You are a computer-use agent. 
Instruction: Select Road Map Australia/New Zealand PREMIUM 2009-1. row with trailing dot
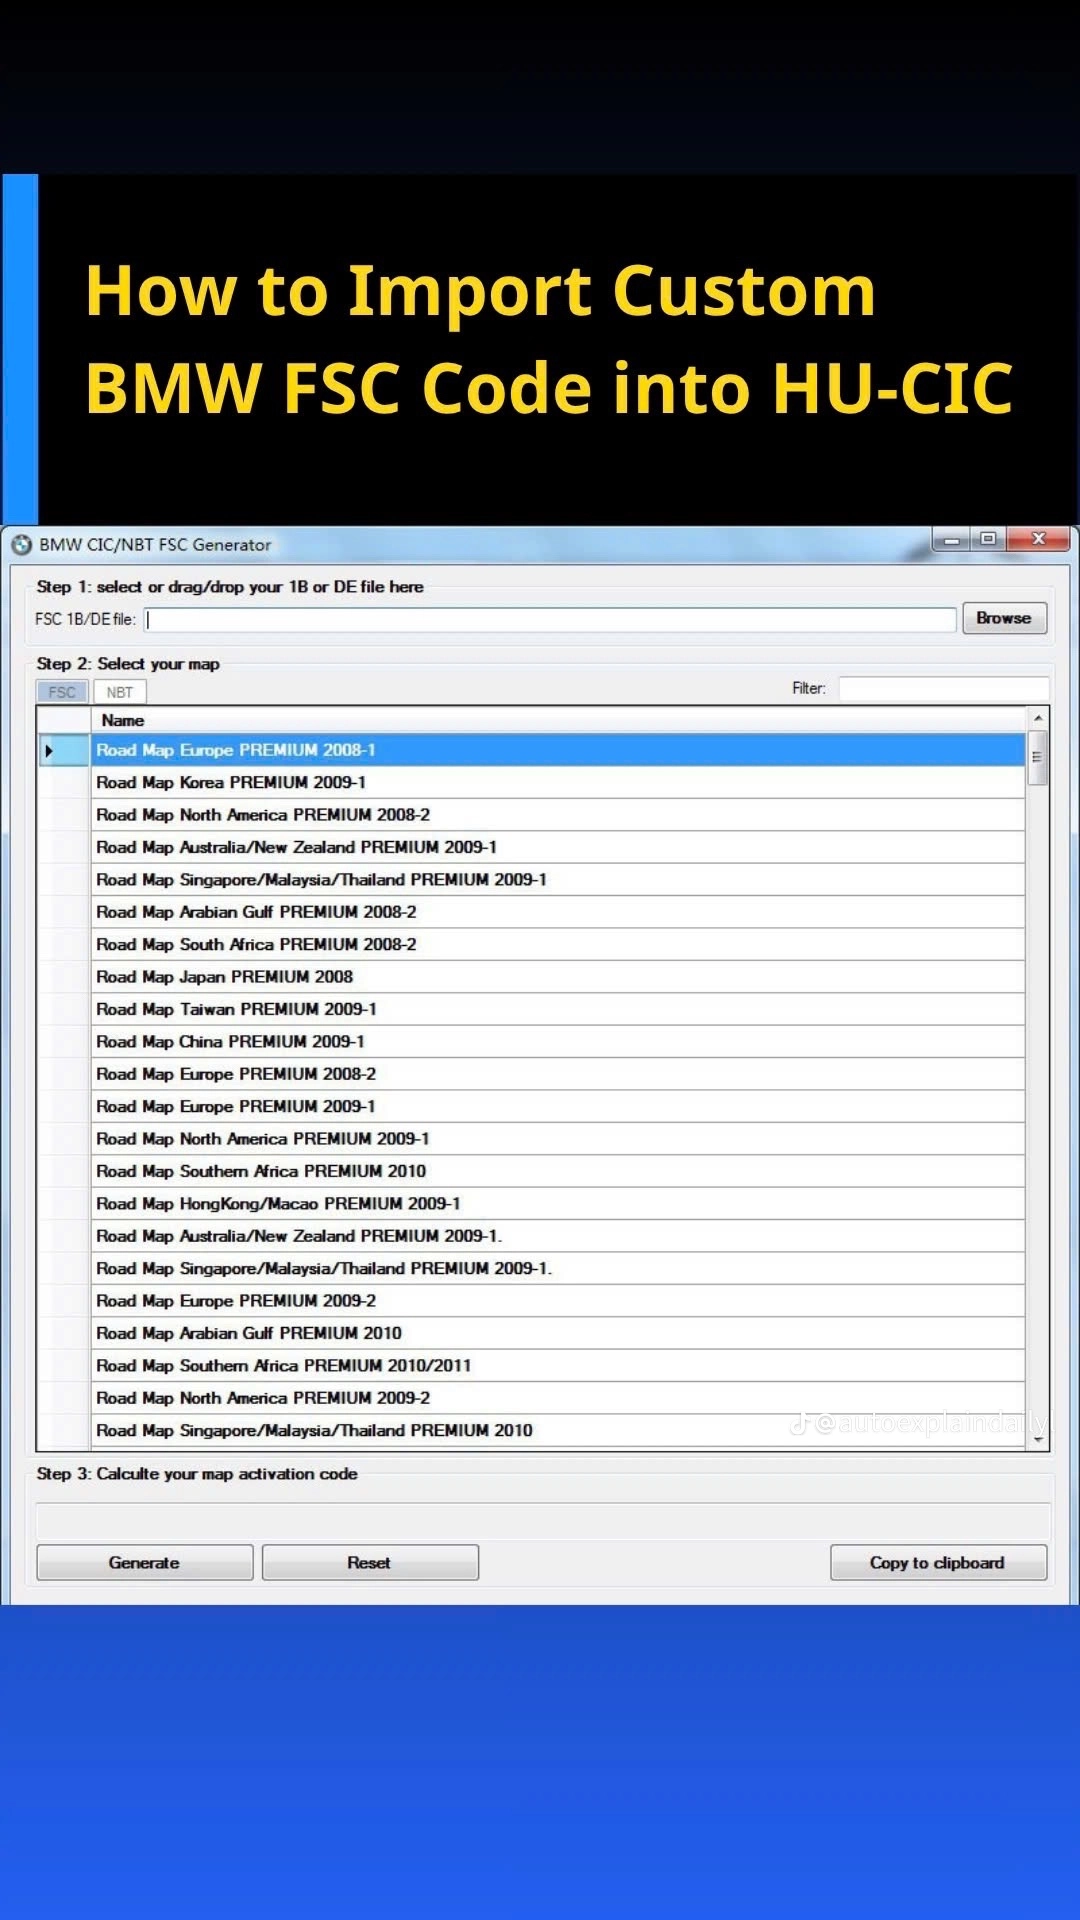point(558,1236)
